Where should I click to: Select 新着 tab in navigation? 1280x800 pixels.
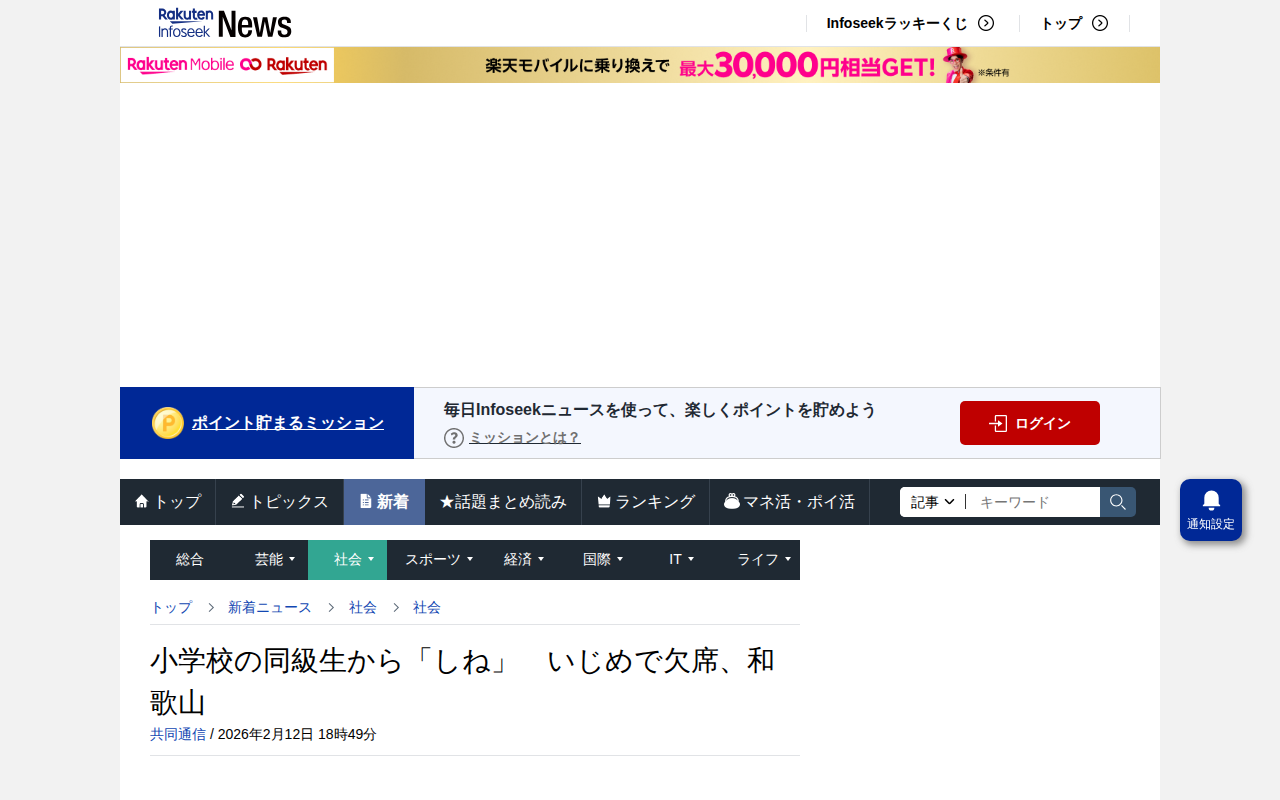tap(384, 502)
